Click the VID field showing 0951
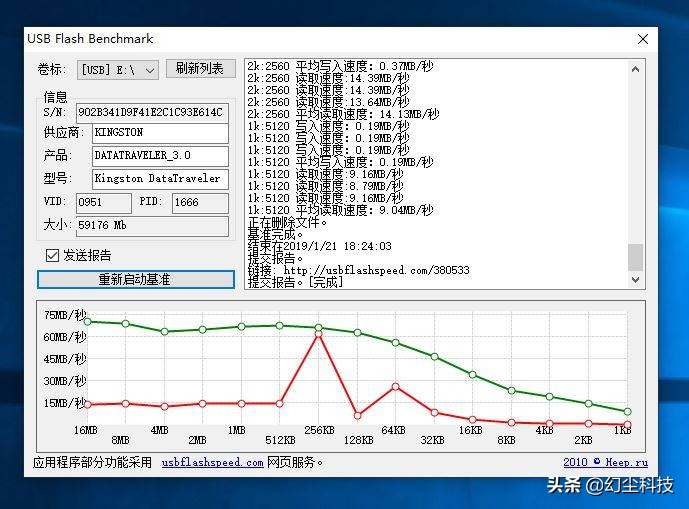The height and width of the screenshot is (509, 689). pyautogui.click(x=104, y=203)
